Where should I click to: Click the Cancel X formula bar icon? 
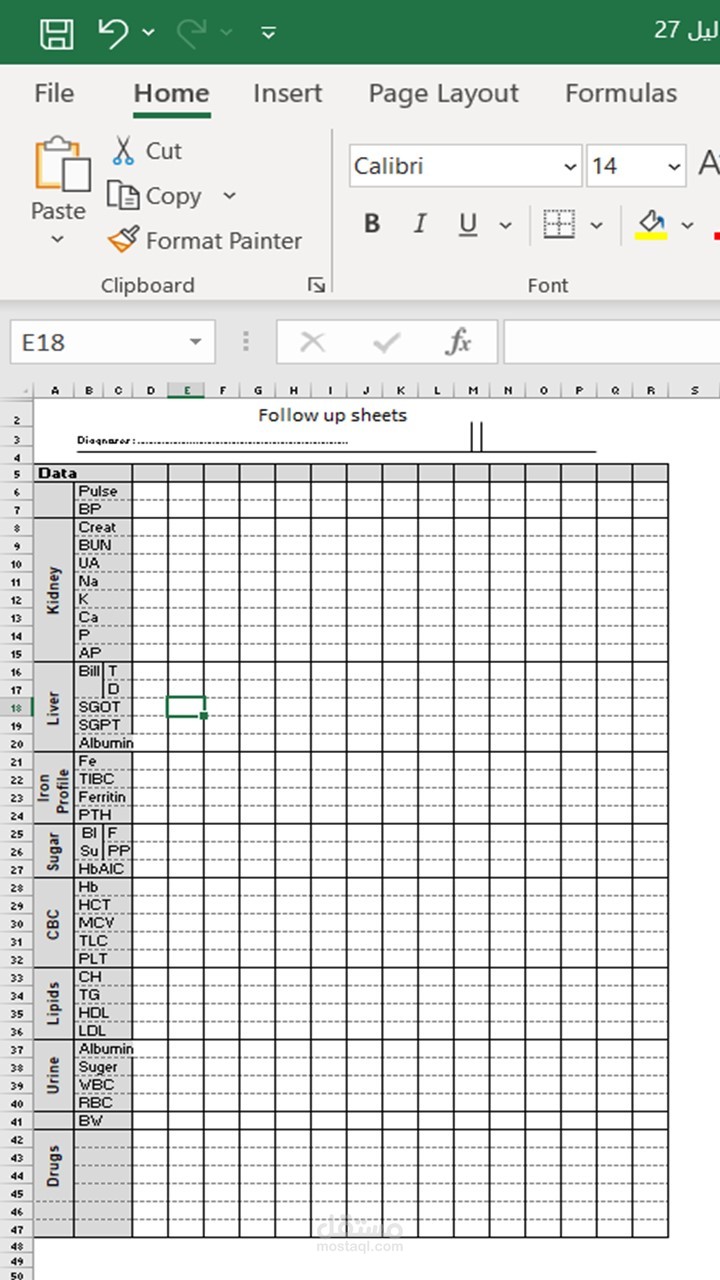pyautogui.click(x=313, y=343)
